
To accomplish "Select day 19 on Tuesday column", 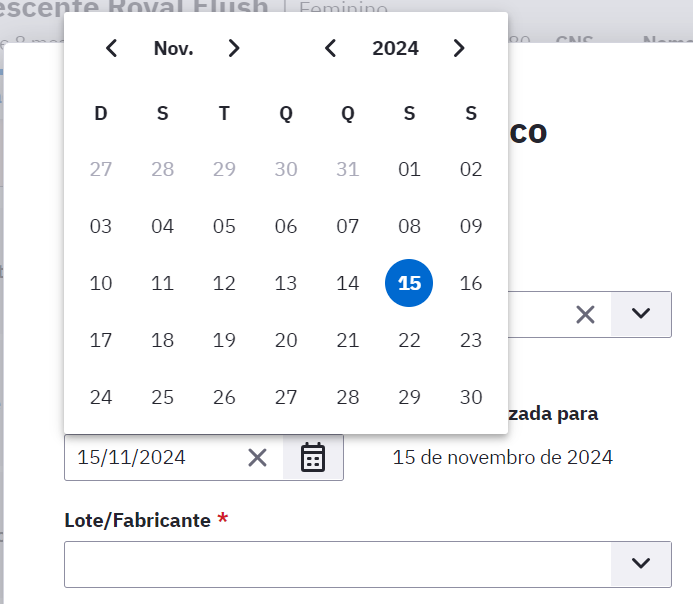I will [x=224, y=340].
